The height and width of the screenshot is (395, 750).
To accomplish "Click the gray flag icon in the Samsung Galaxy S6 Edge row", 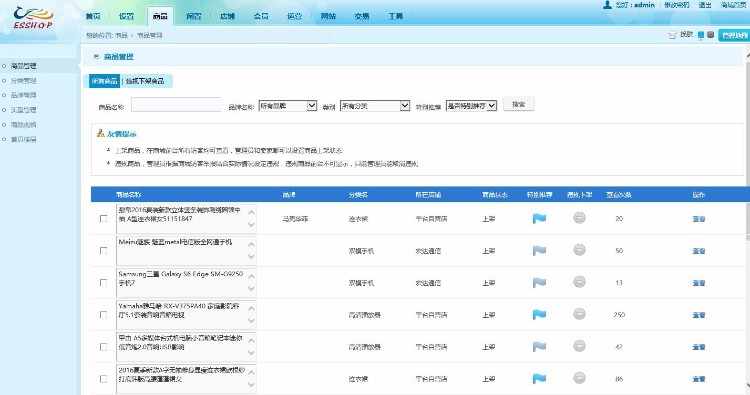I will (x=539, y=283).
